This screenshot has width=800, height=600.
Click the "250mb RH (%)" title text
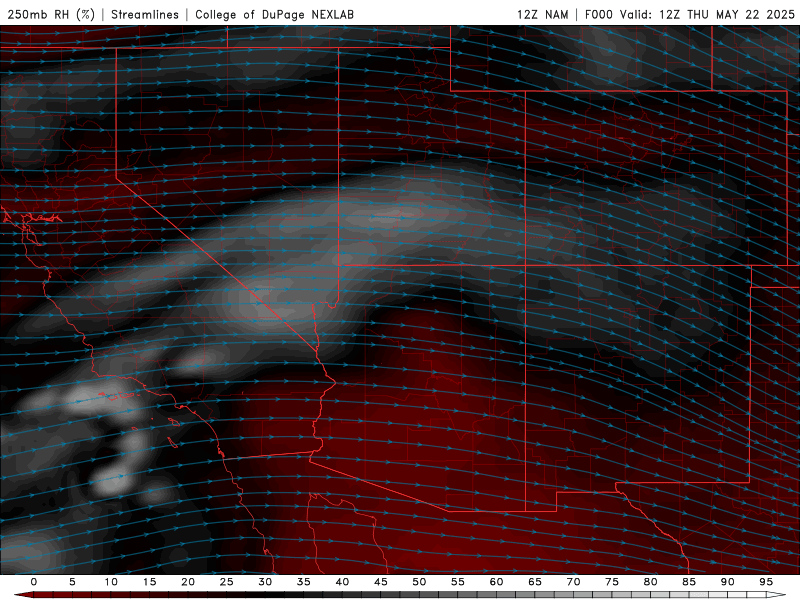[x=51, y=14]
